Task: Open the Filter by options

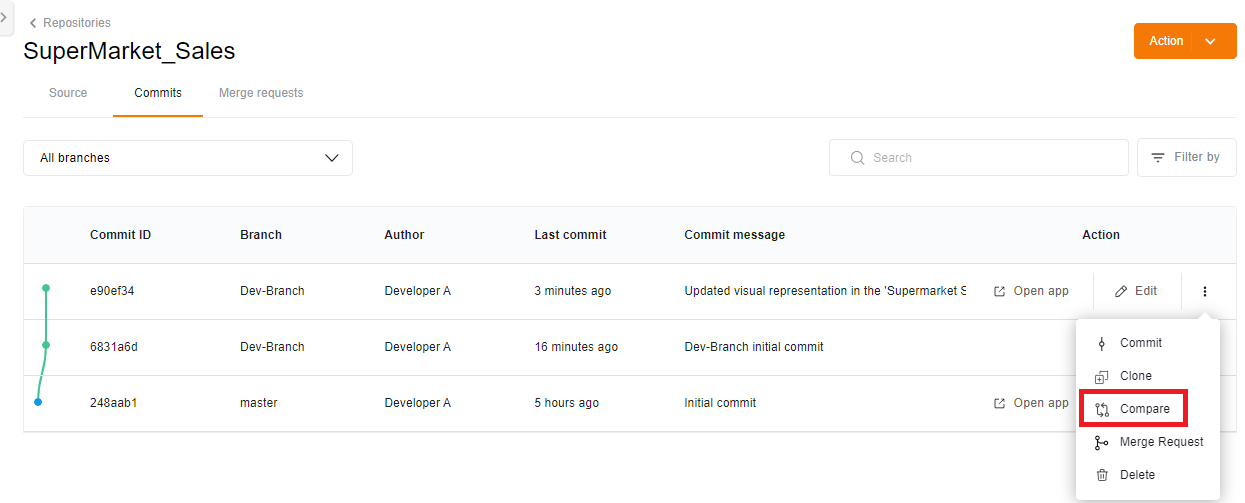Action: (x=1186, y=158)
